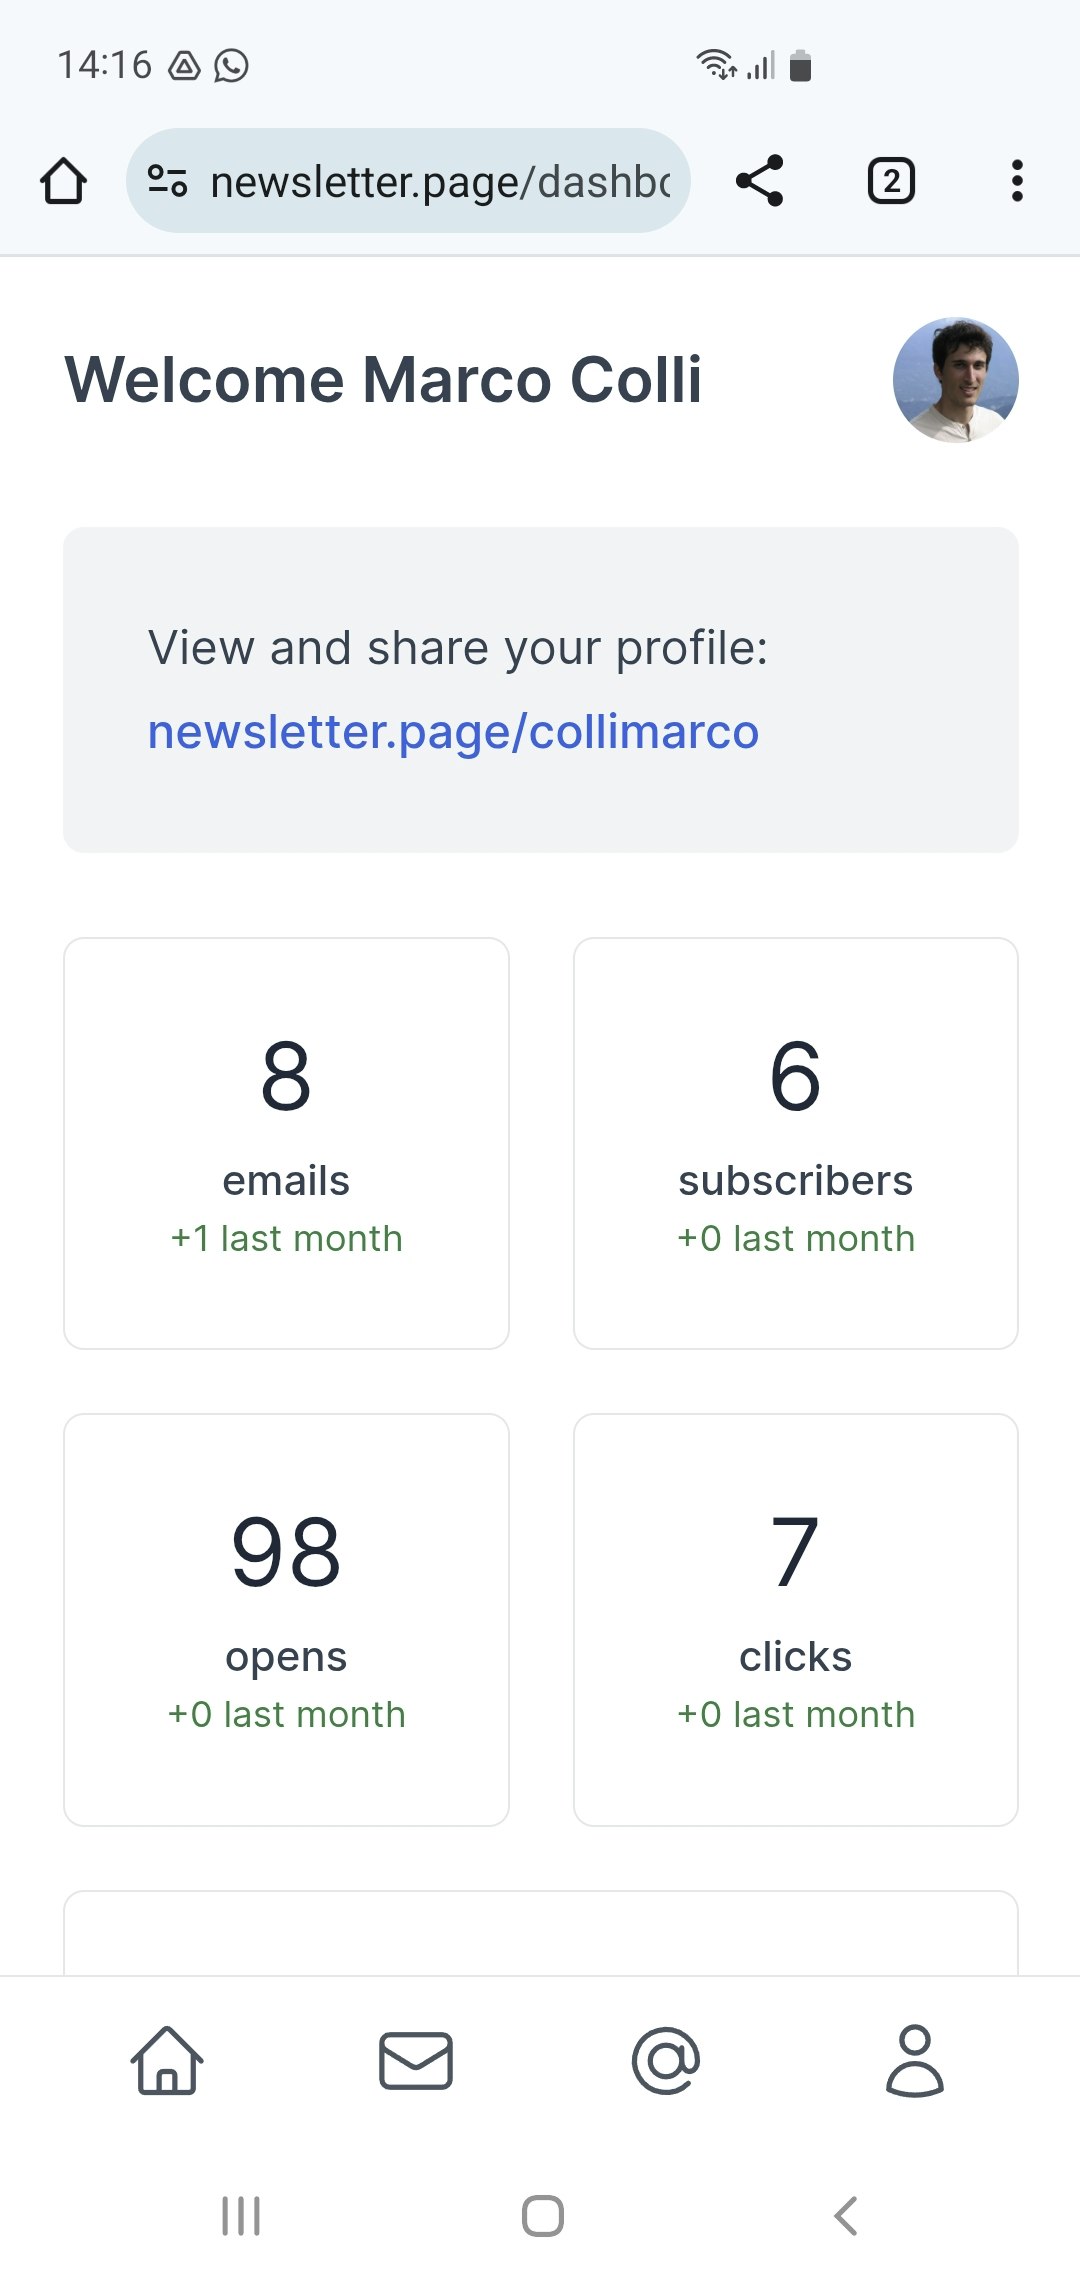
Task: Tap the Android back arrow
Action: point(846,2216)
